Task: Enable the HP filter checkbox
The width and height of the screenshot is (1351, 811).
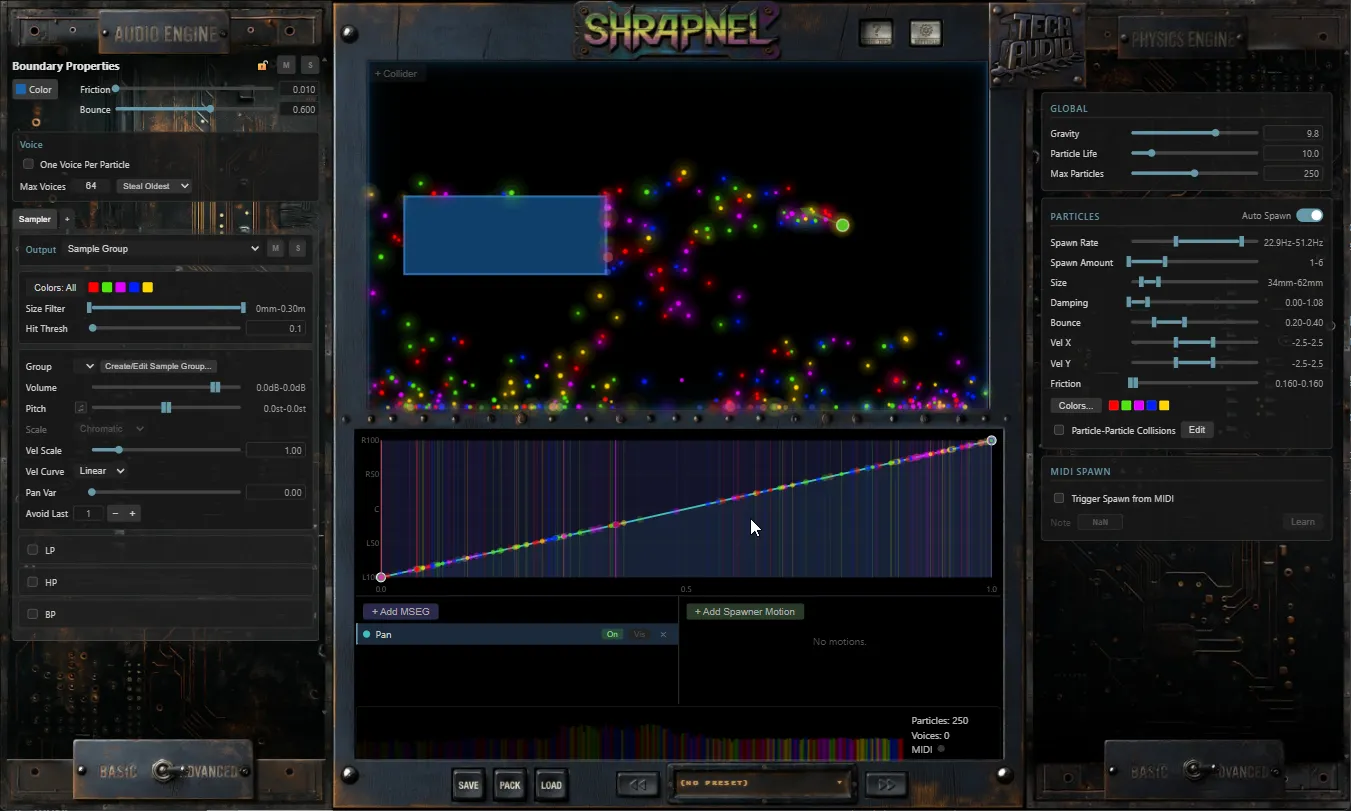Action: (x=33, y=582)
